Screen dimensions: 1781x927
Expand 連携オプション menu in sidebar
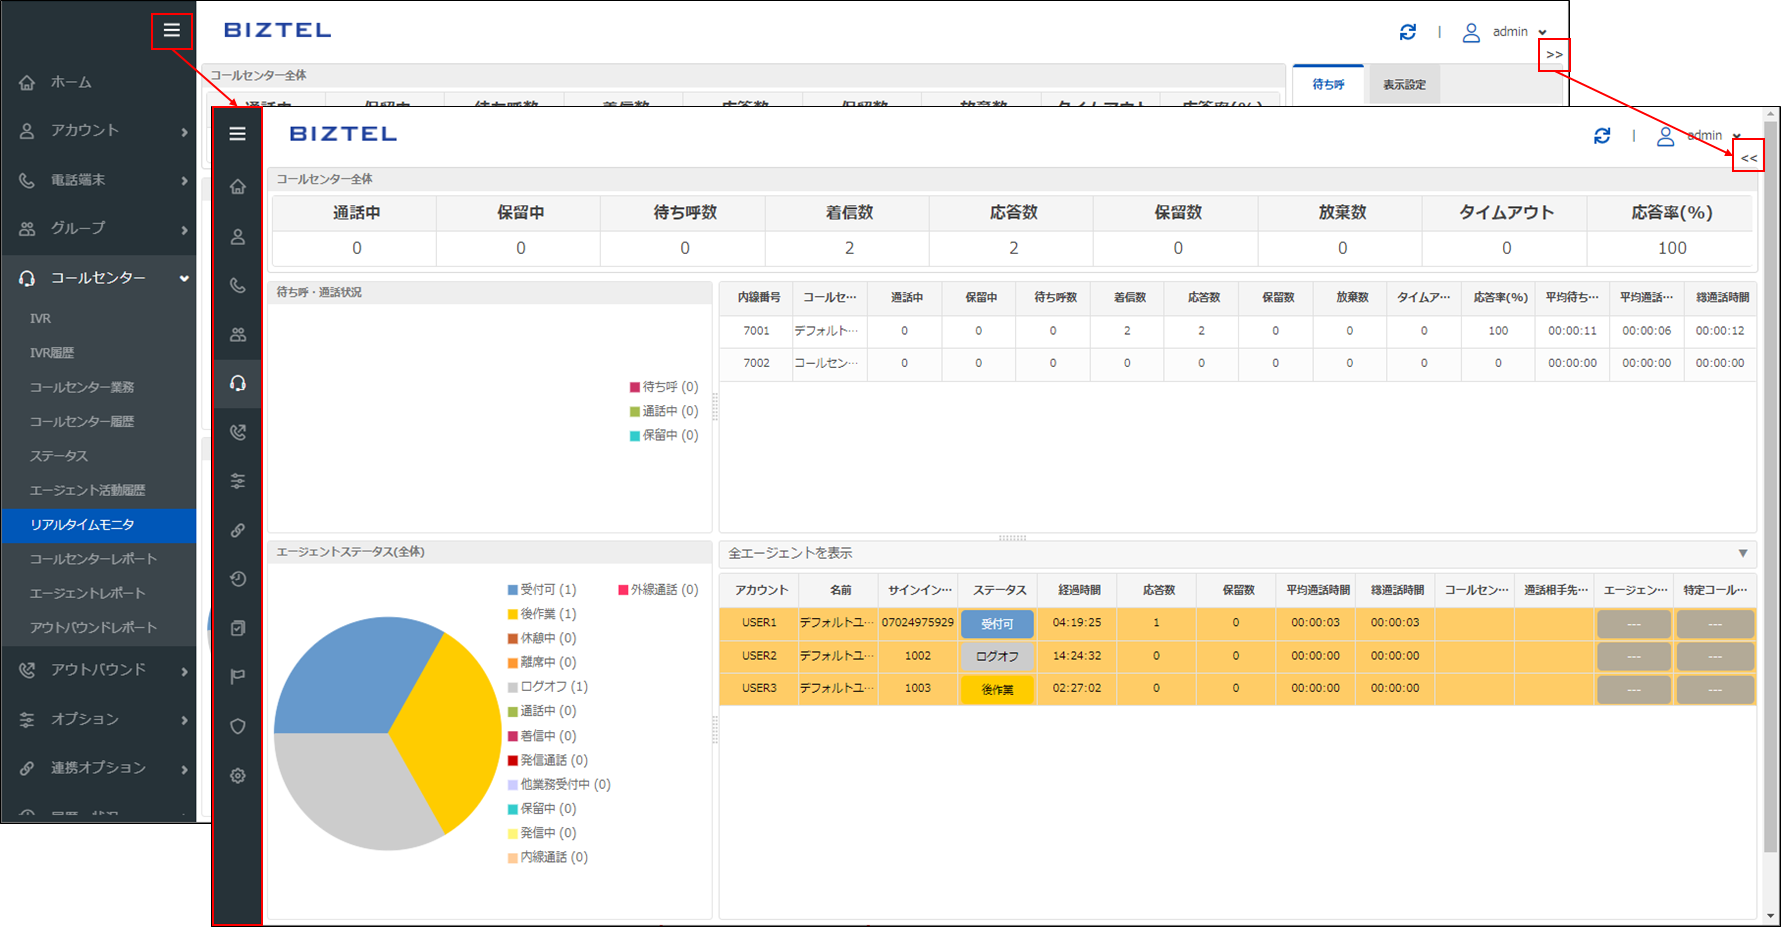[98, 768]
